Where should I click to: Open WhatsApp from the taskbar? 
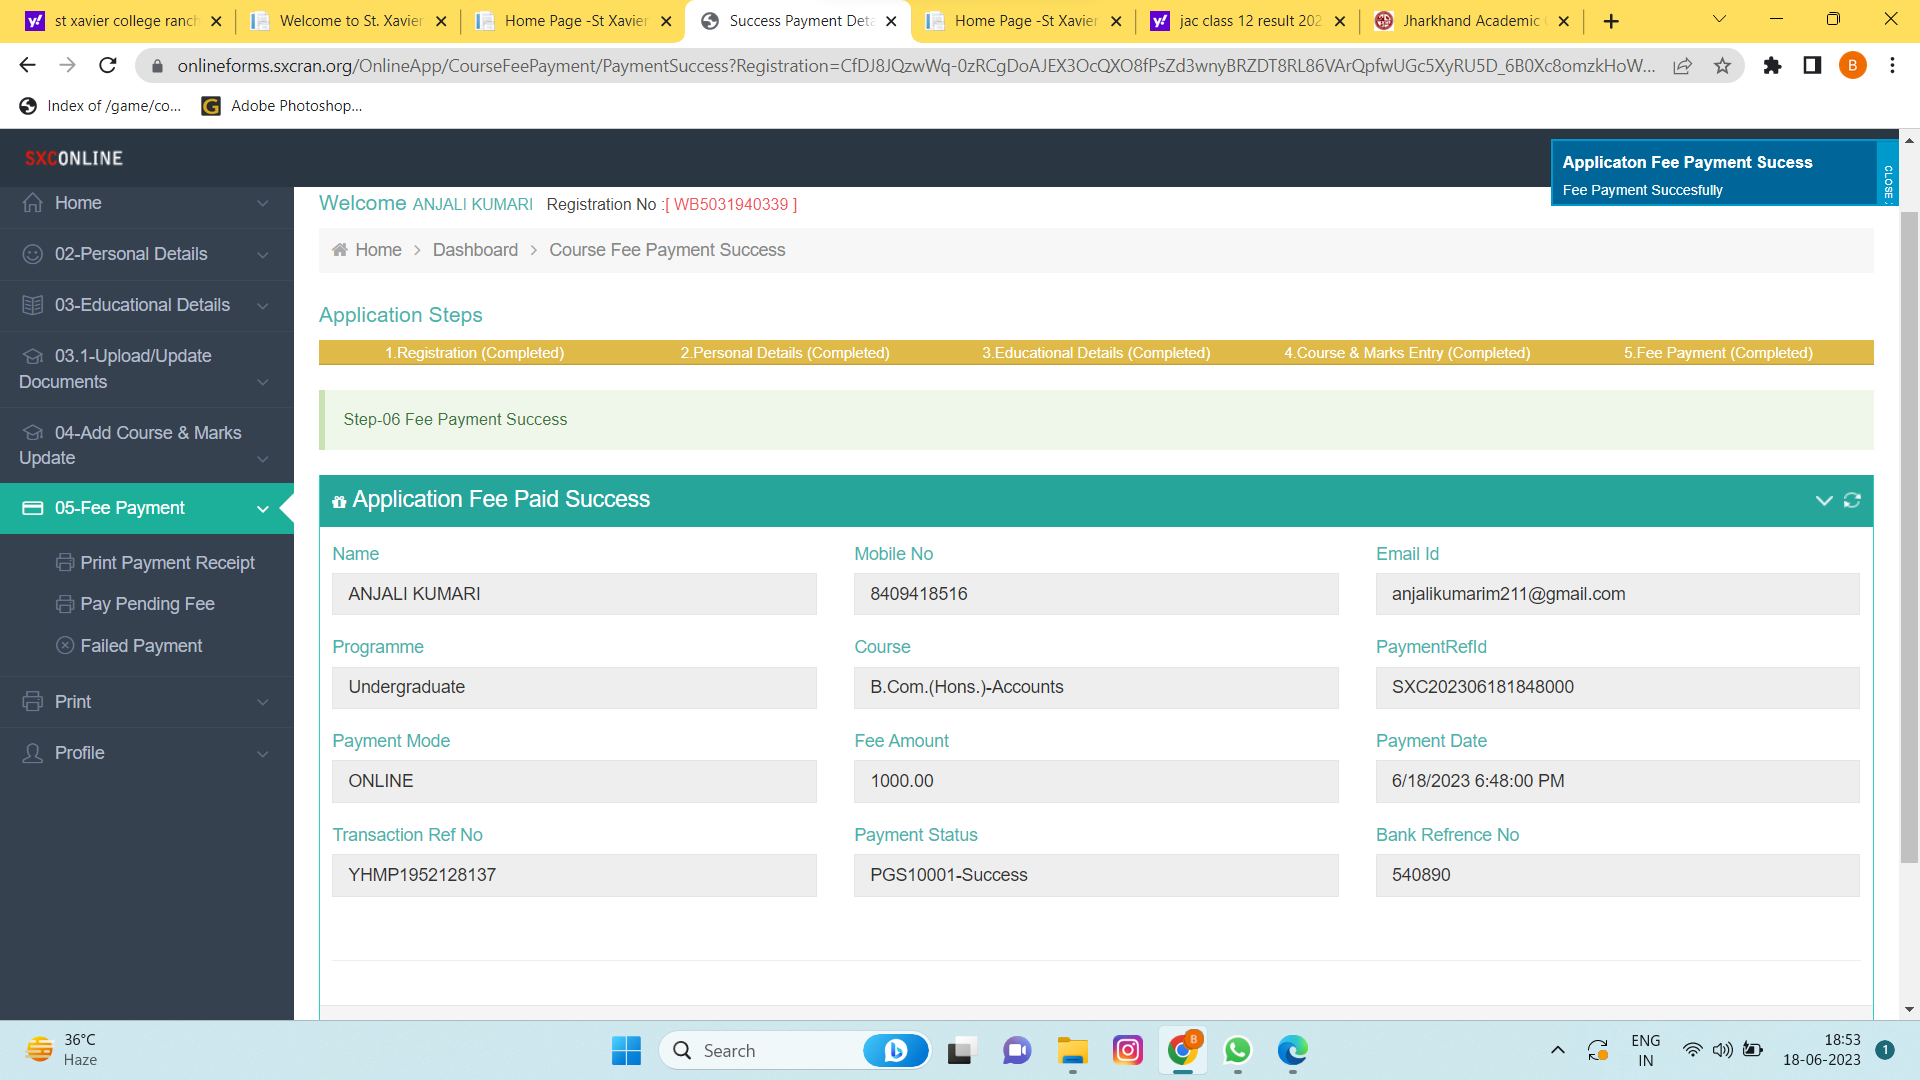pos(1237,1050)
